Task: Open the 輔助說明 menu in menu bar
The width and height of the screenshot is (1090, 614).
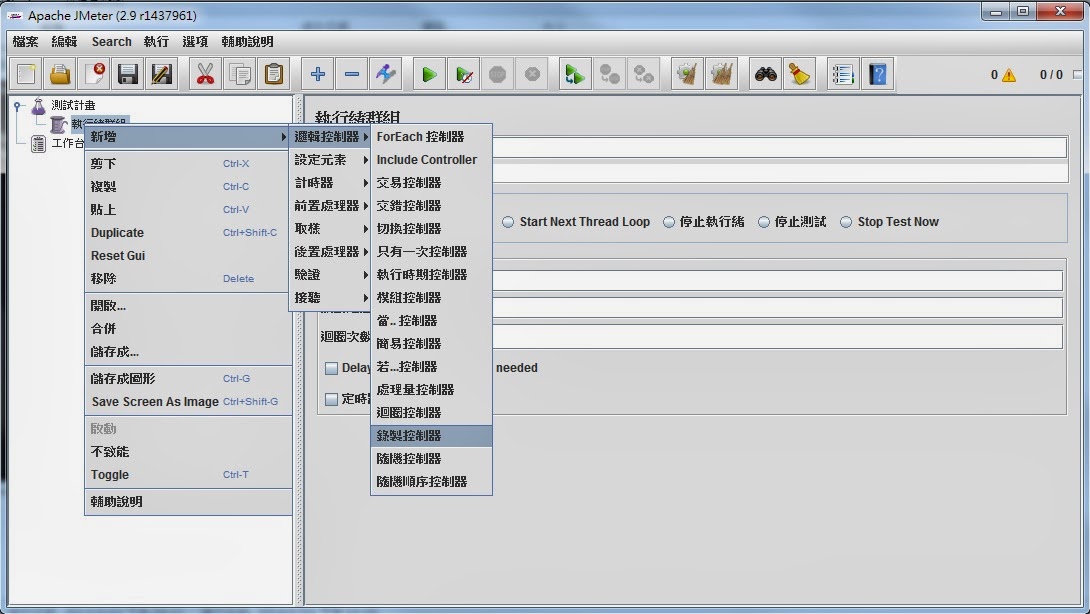Action: (247, 42)
